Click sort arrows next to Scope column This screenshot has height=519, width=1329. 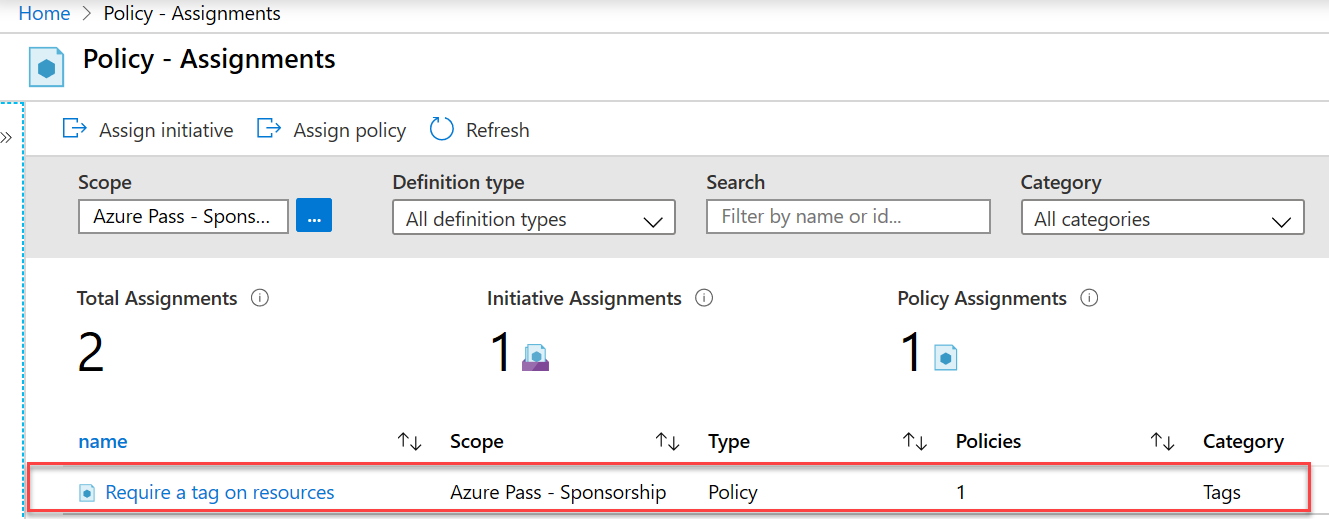point(667,441)
